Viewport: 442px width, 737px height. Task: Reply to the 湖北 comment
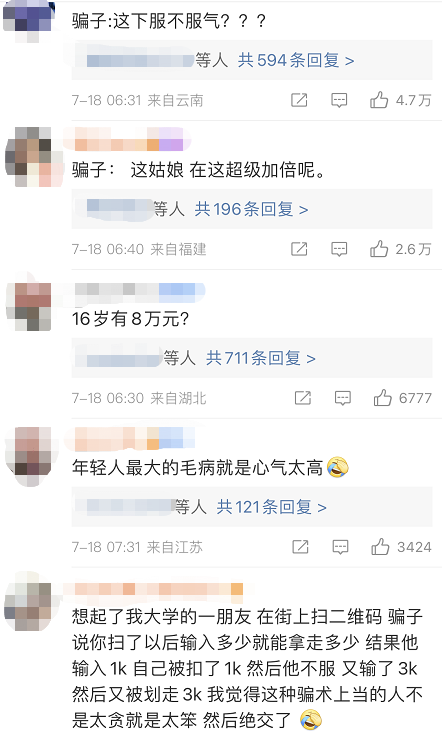[343, 398]
